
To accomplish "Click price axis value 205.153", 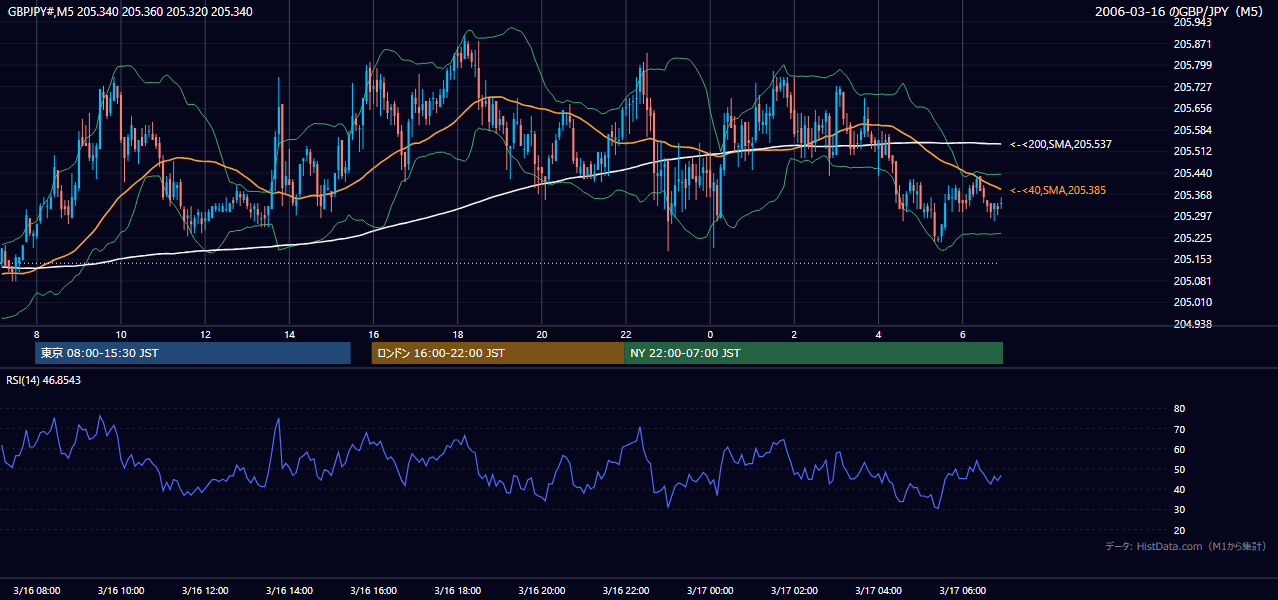I will click(x=1192, y=259).
